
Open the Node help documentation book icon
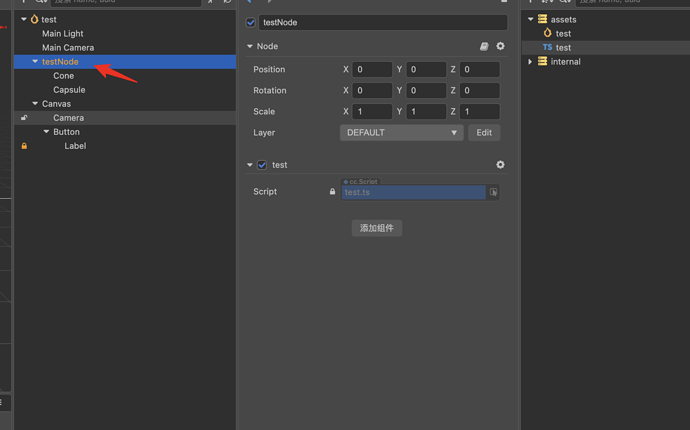pyautogui.click(x=484, y=46)
